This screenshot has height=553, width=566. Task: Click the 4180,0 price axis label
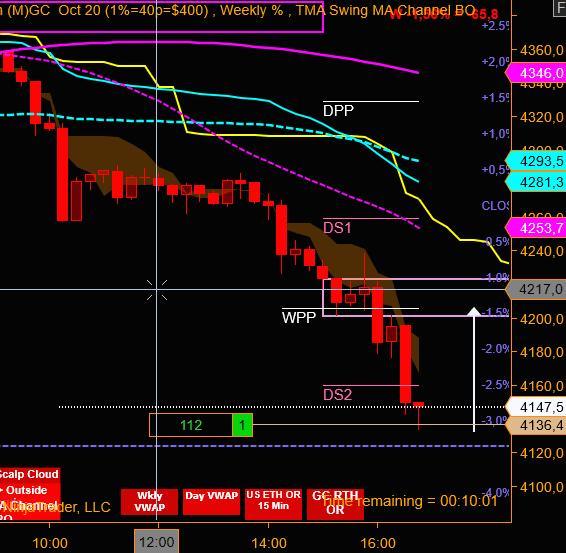(541, 352)
